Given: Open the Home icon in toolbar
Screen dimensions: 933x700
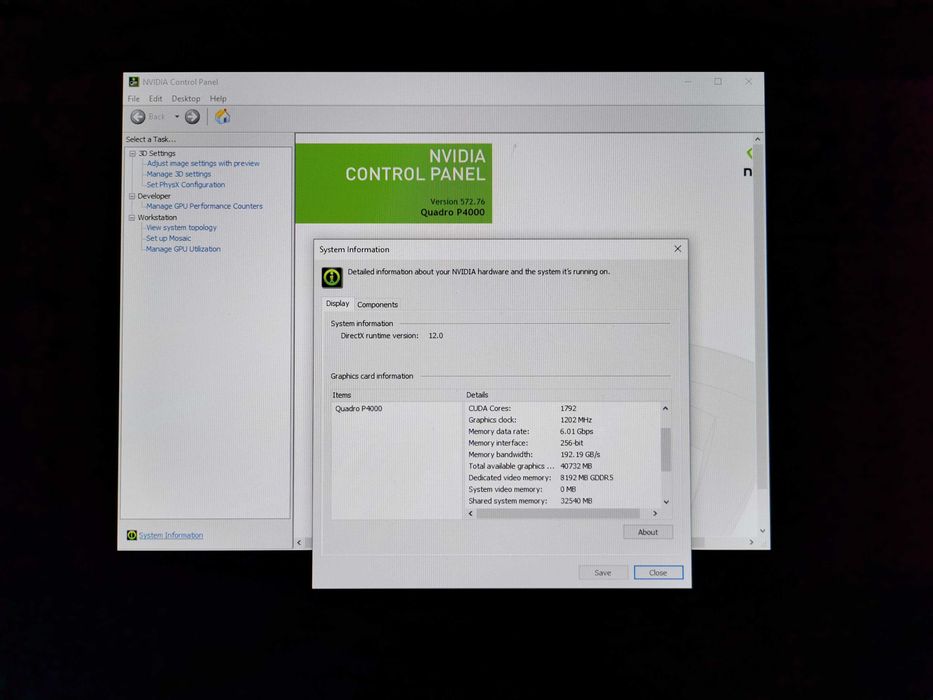Looking at the screenshot, I should pos(223,116).
